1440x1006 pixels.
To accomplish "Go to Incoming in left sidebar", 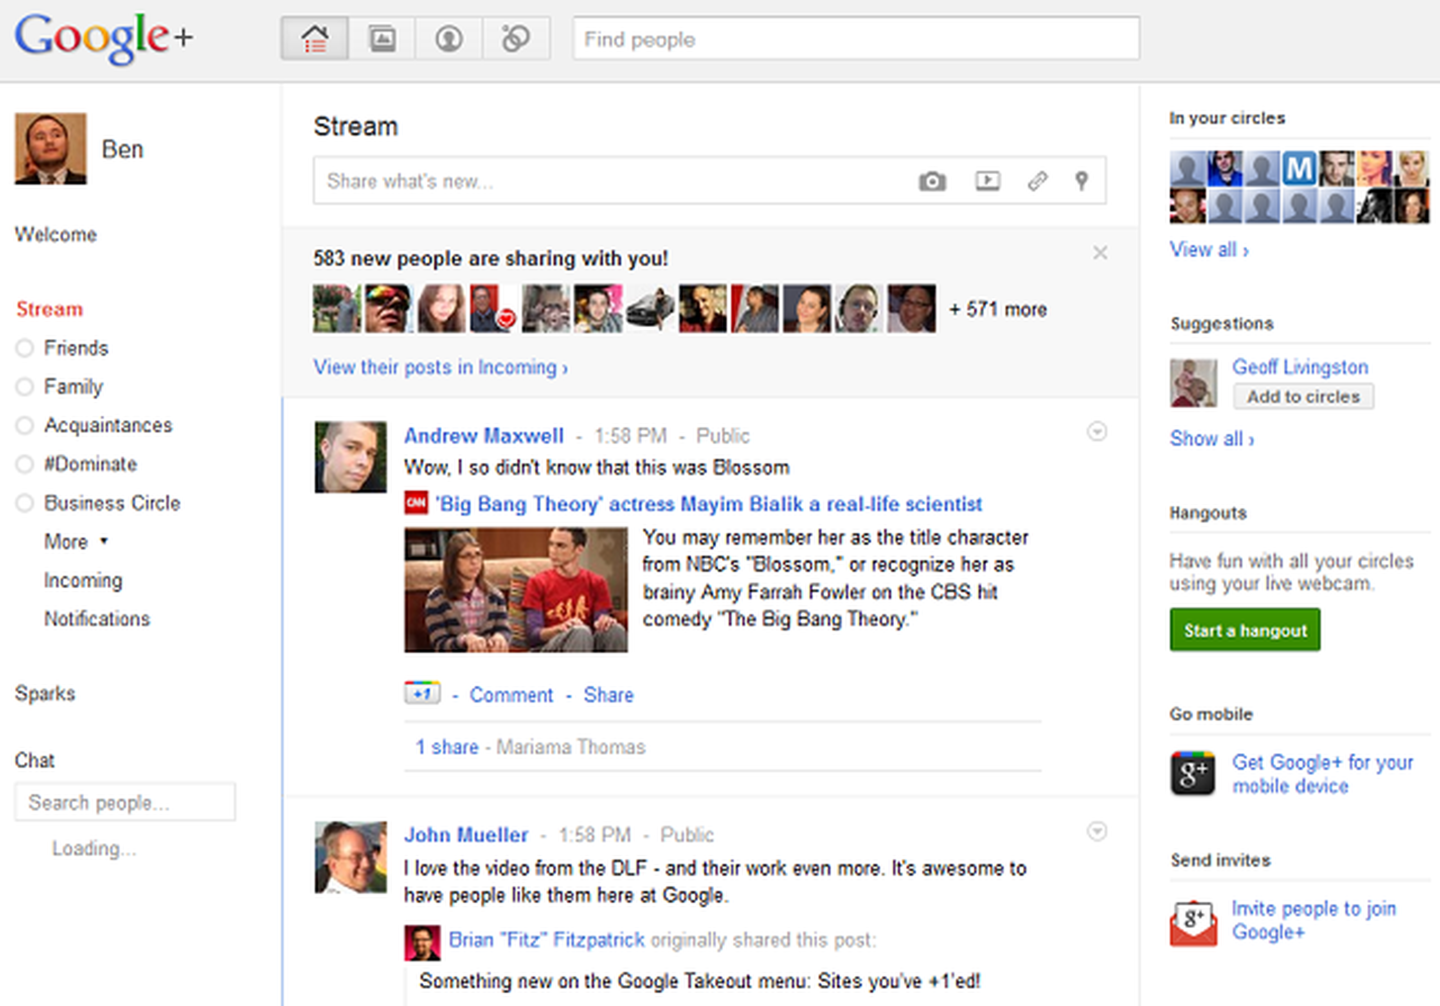I will point(83,581).
